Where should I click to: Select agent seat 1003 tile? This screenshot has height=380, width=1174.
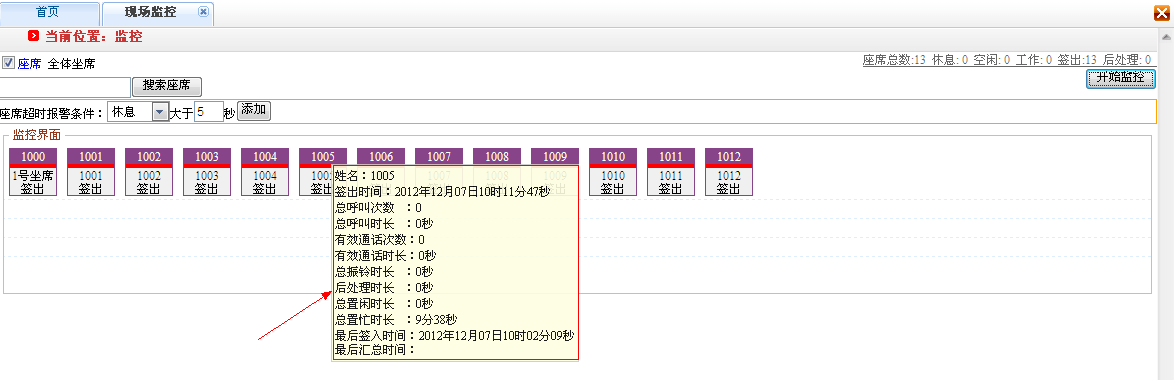pyautogui.click(x=207, y=172)
